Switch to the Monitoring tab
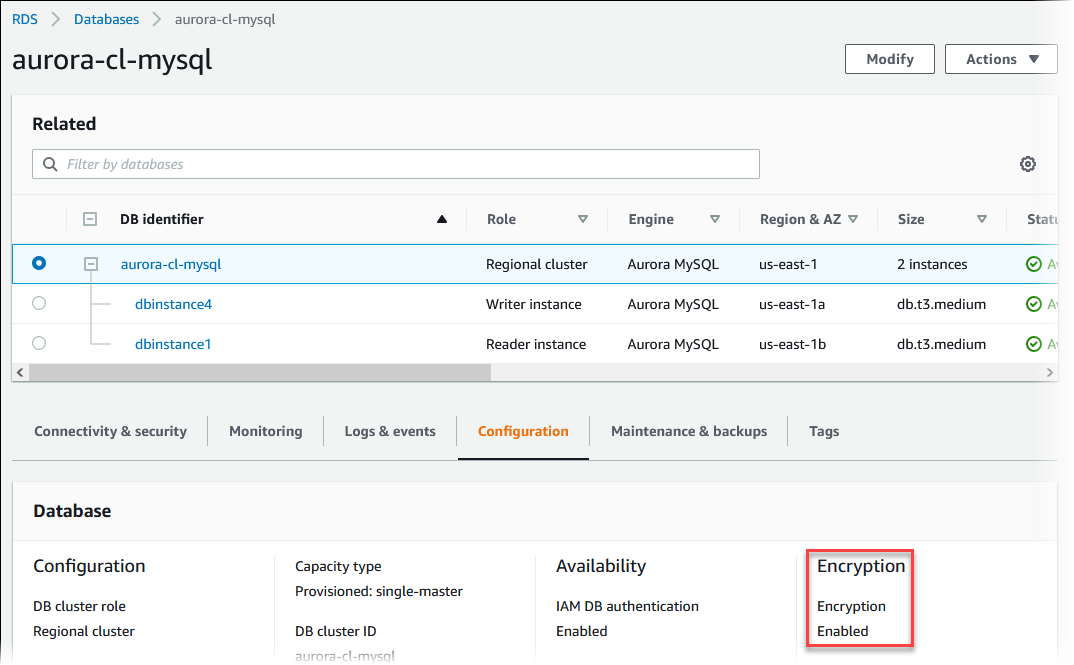Image resolution: width=1074 pixels, height=665 pixels. click(265, 431)
